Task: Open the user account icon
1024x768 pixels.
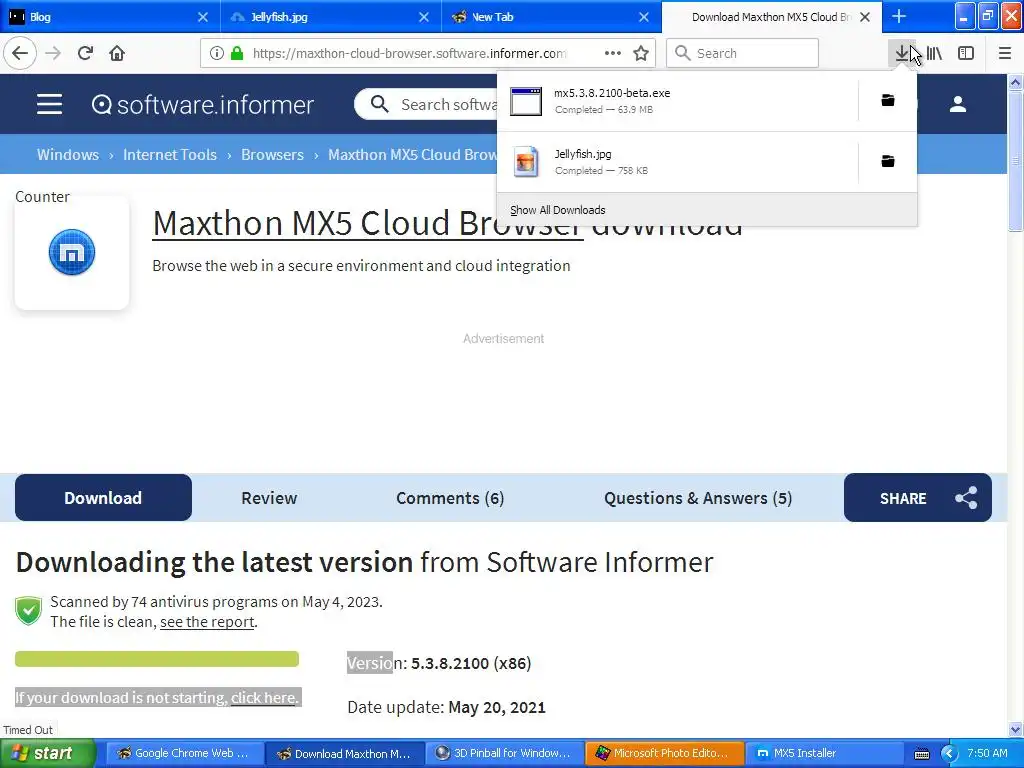Action: click(957, 104)
